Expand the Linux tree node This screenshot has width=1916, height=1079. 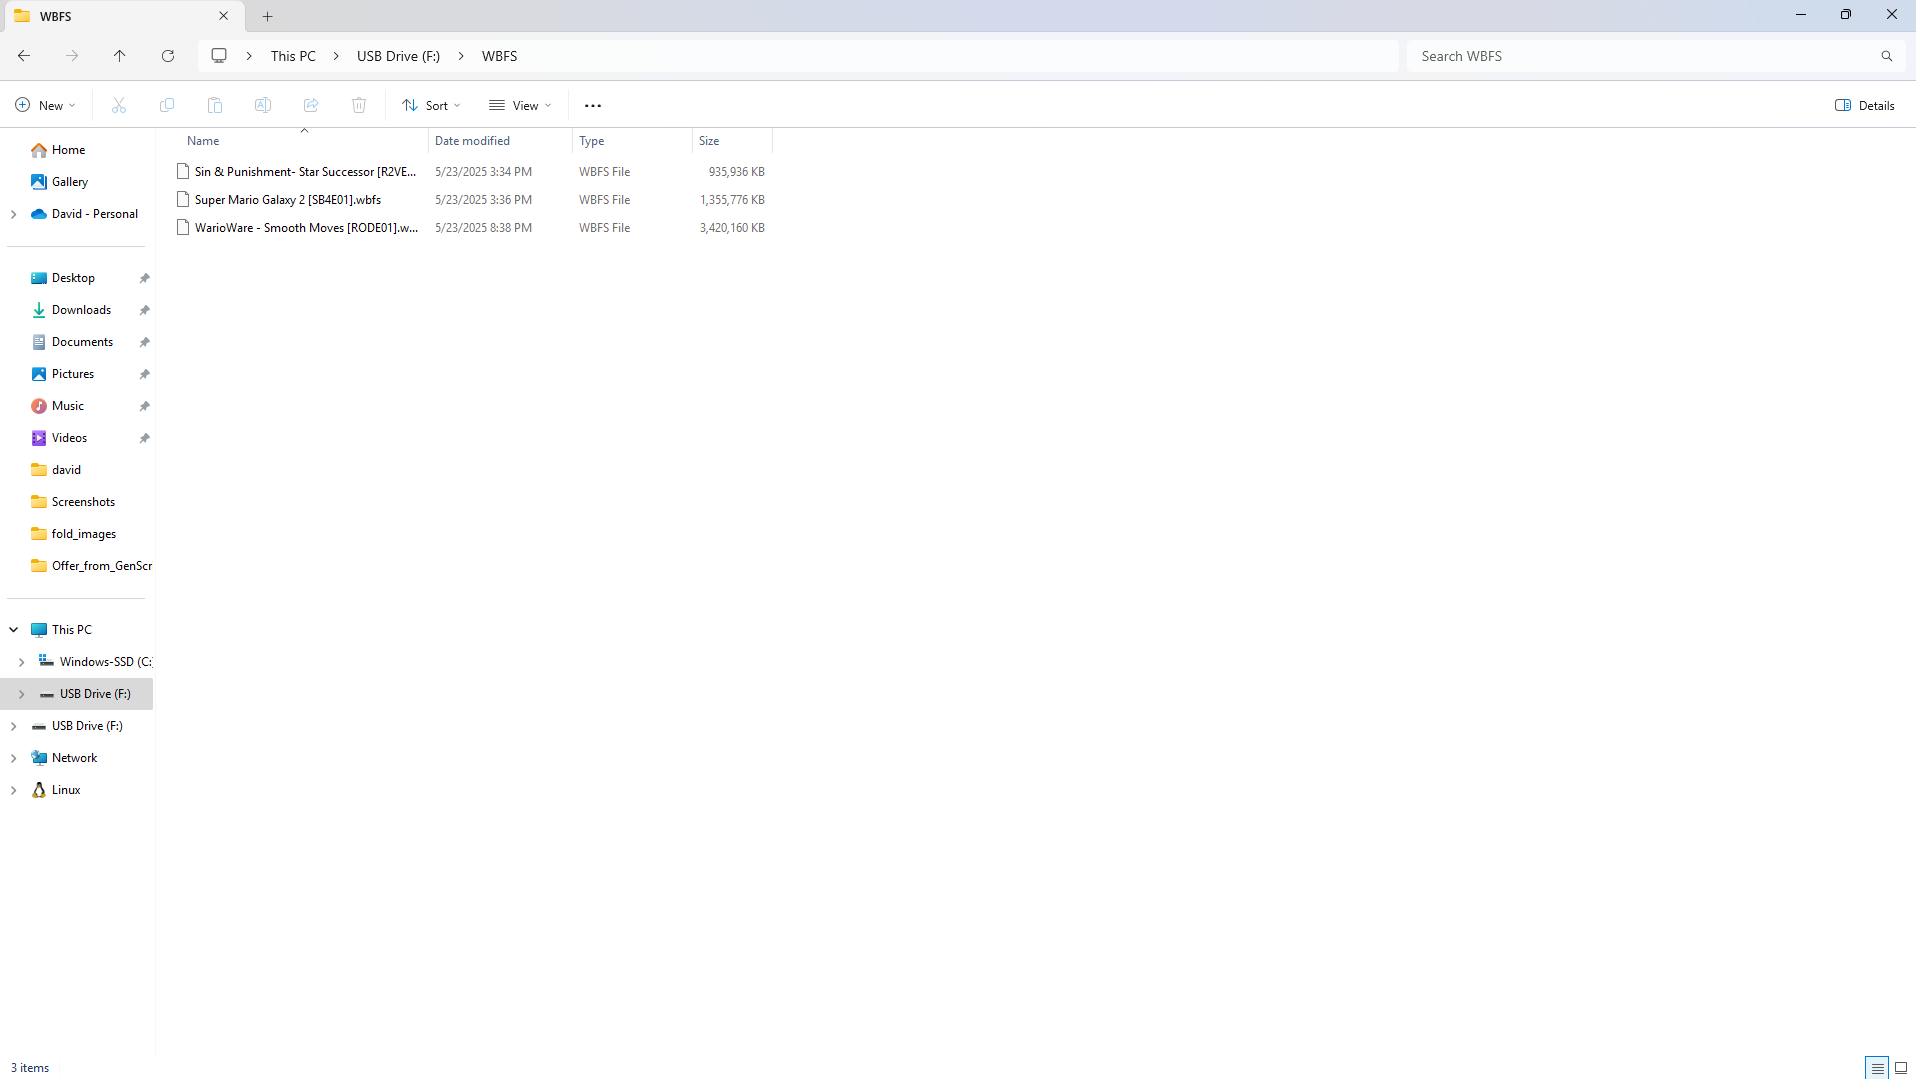click(14, 790)
